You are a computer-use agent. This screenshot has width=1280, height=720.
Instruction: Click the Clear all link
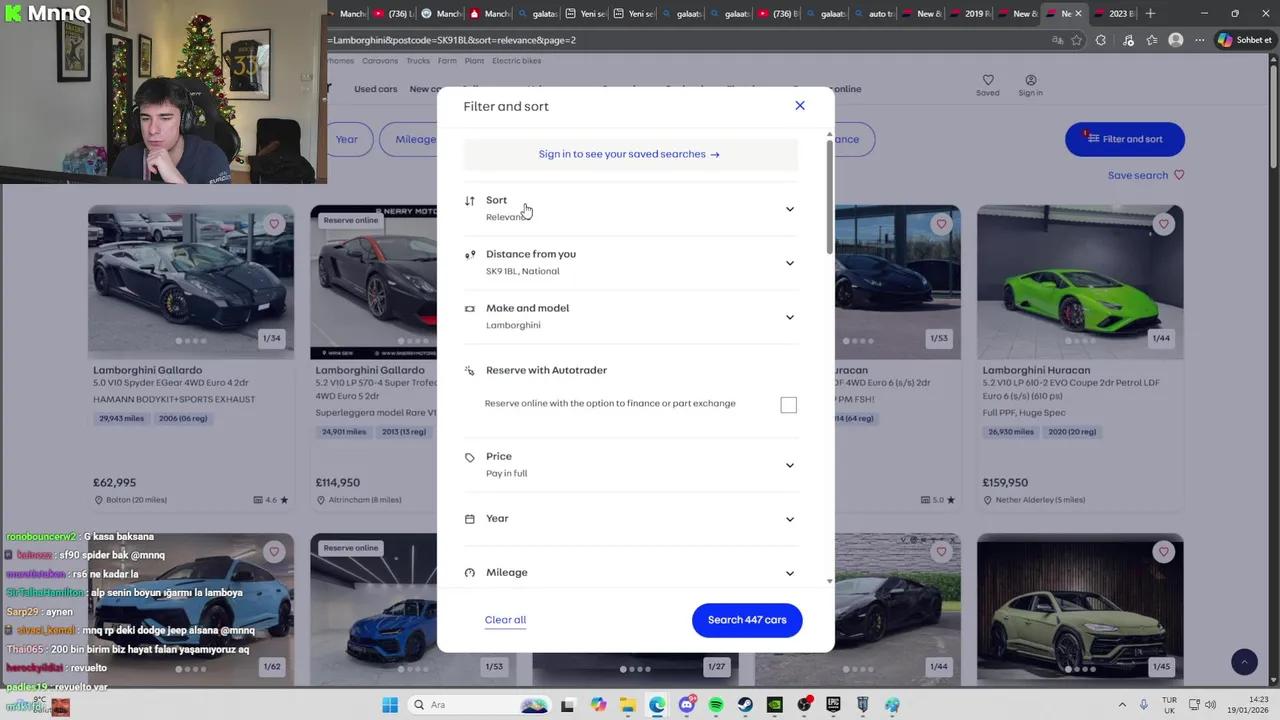click(x=505, y=620)
